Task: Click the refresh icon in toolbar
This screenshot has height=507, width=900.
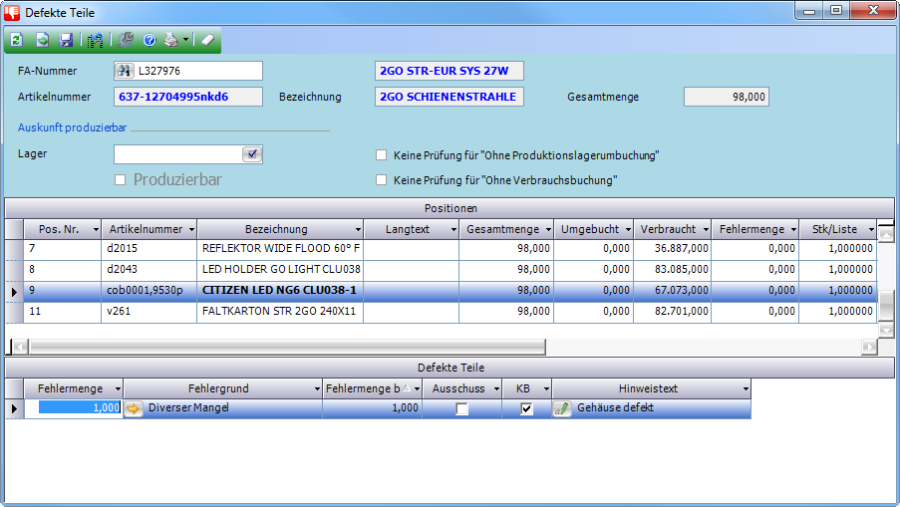Action: pos(17,40)
